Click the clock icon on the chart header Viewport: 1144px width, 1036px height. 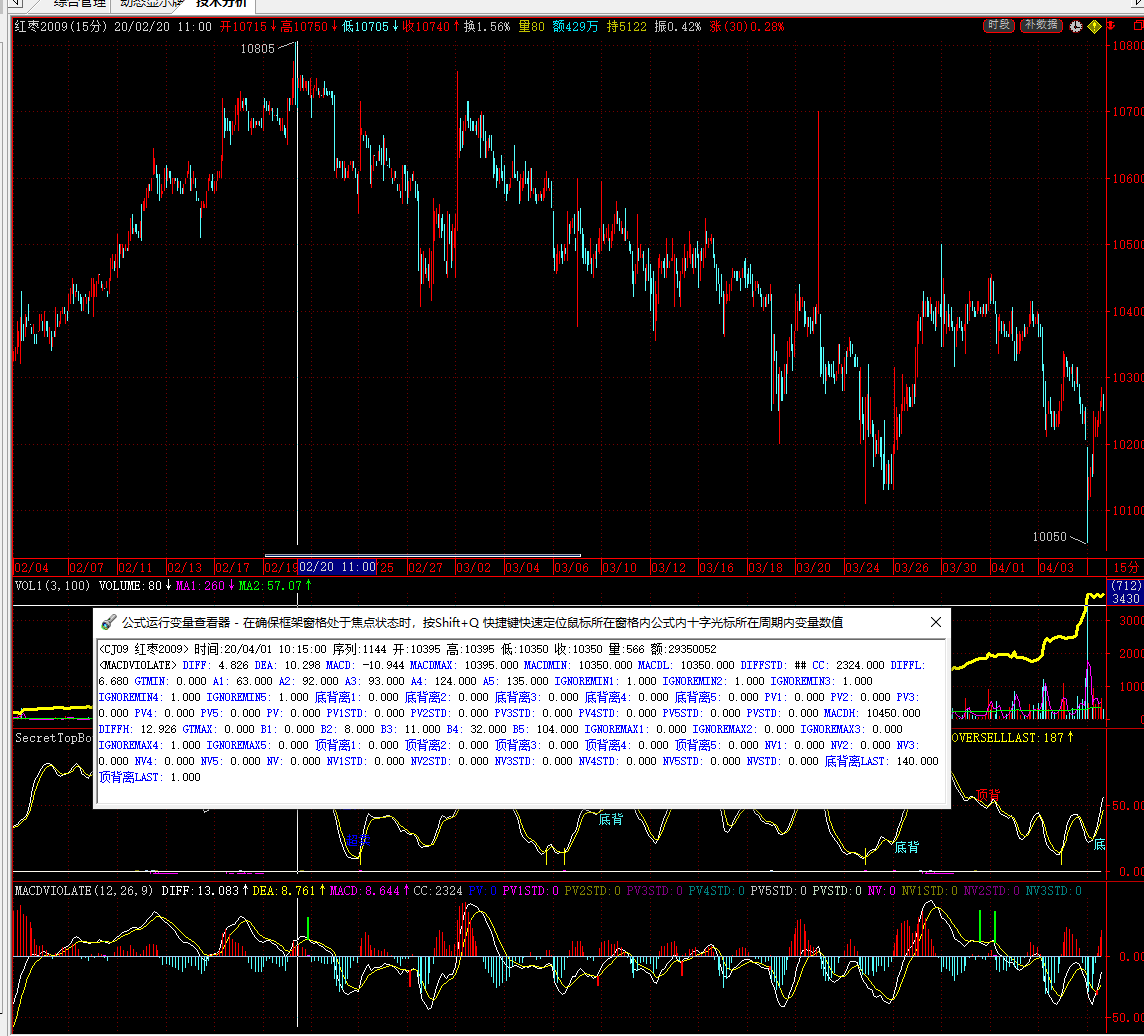(1075, 26)
